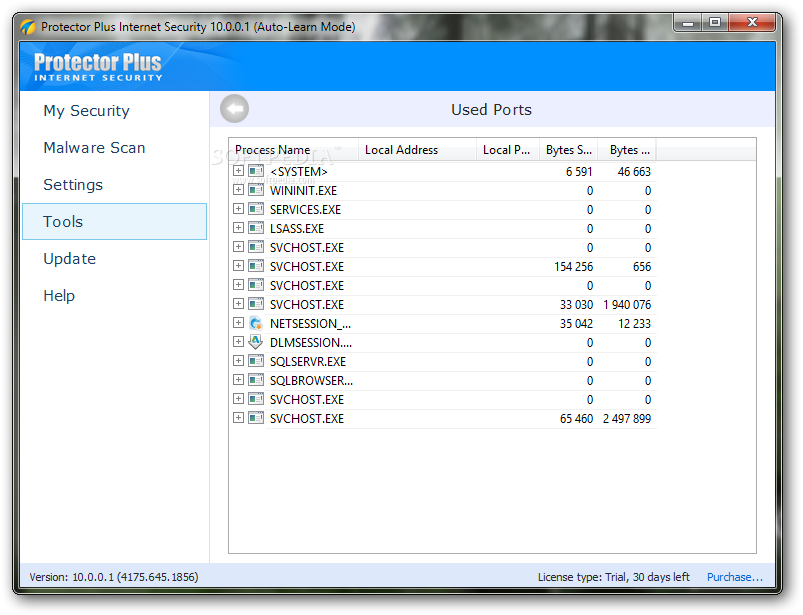This screenshot has width=803, height=615.
Task: Click icon of SVCHOST.EXE with 154 256 bytes
Action: tap(256, 266)
